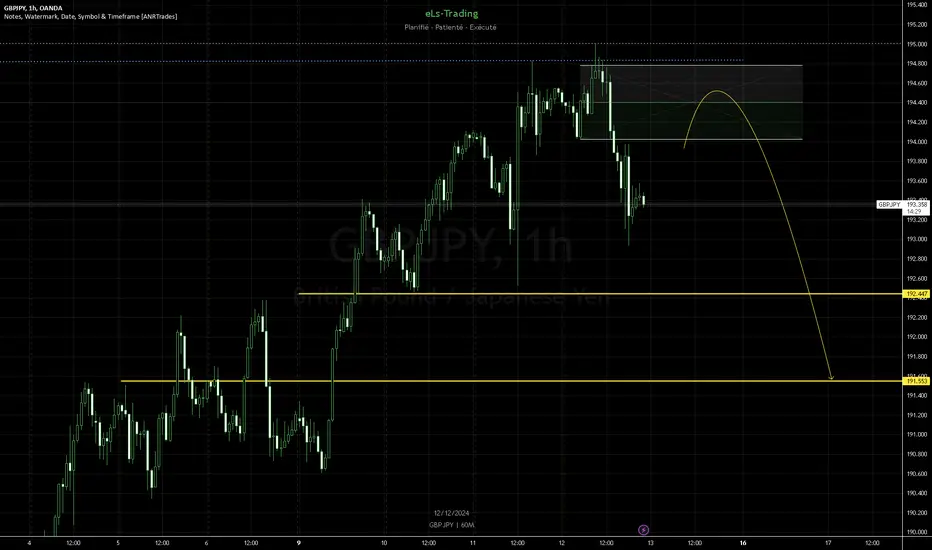Click the 194.800 price axis label
Viewport: 932px width, 550px height.
(917, 64)
